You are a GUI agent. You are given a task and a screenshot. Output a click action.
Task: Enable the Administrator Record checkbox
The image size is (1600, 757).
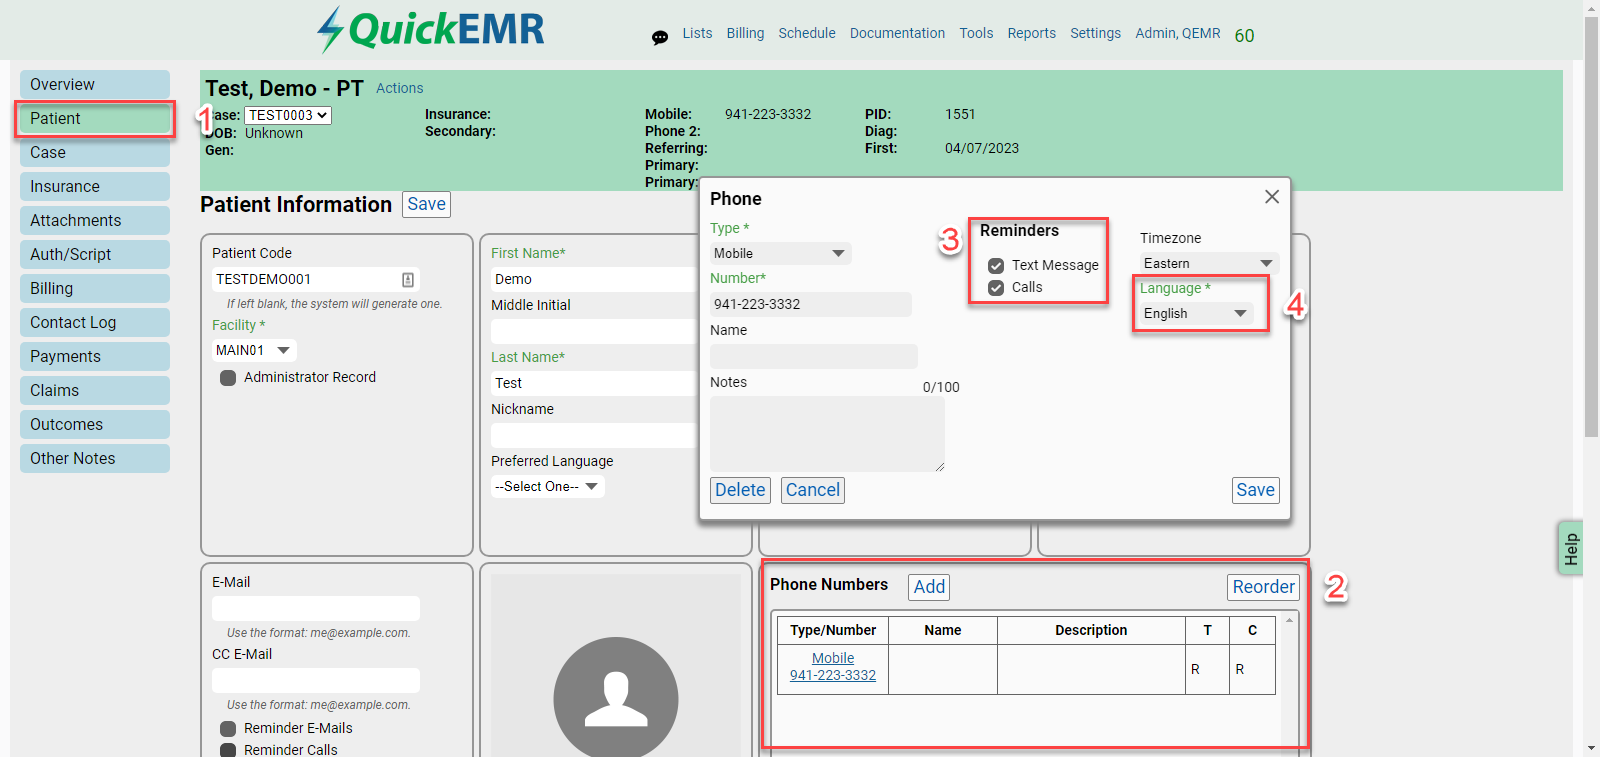(x=228, y=378)
